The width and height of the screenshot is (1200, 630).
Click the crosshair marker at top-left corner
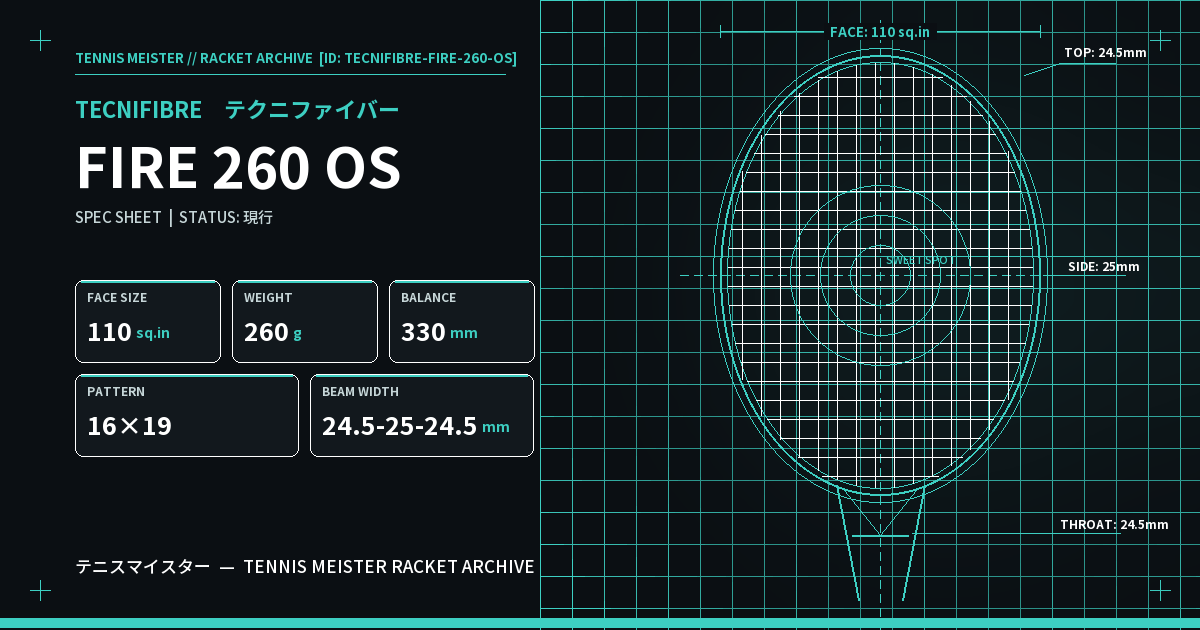(x=40, y=40)
